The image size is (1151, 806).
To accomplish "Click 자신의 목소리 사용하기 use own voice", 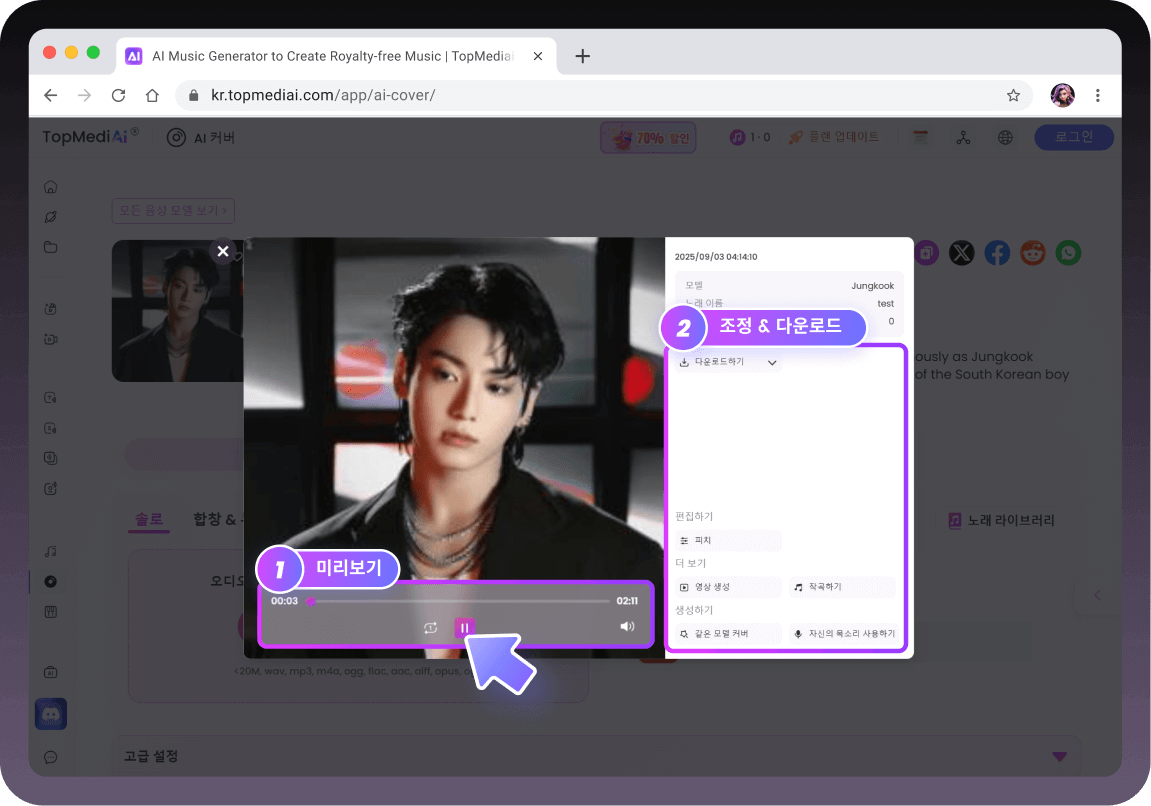I will click(841, 634).
